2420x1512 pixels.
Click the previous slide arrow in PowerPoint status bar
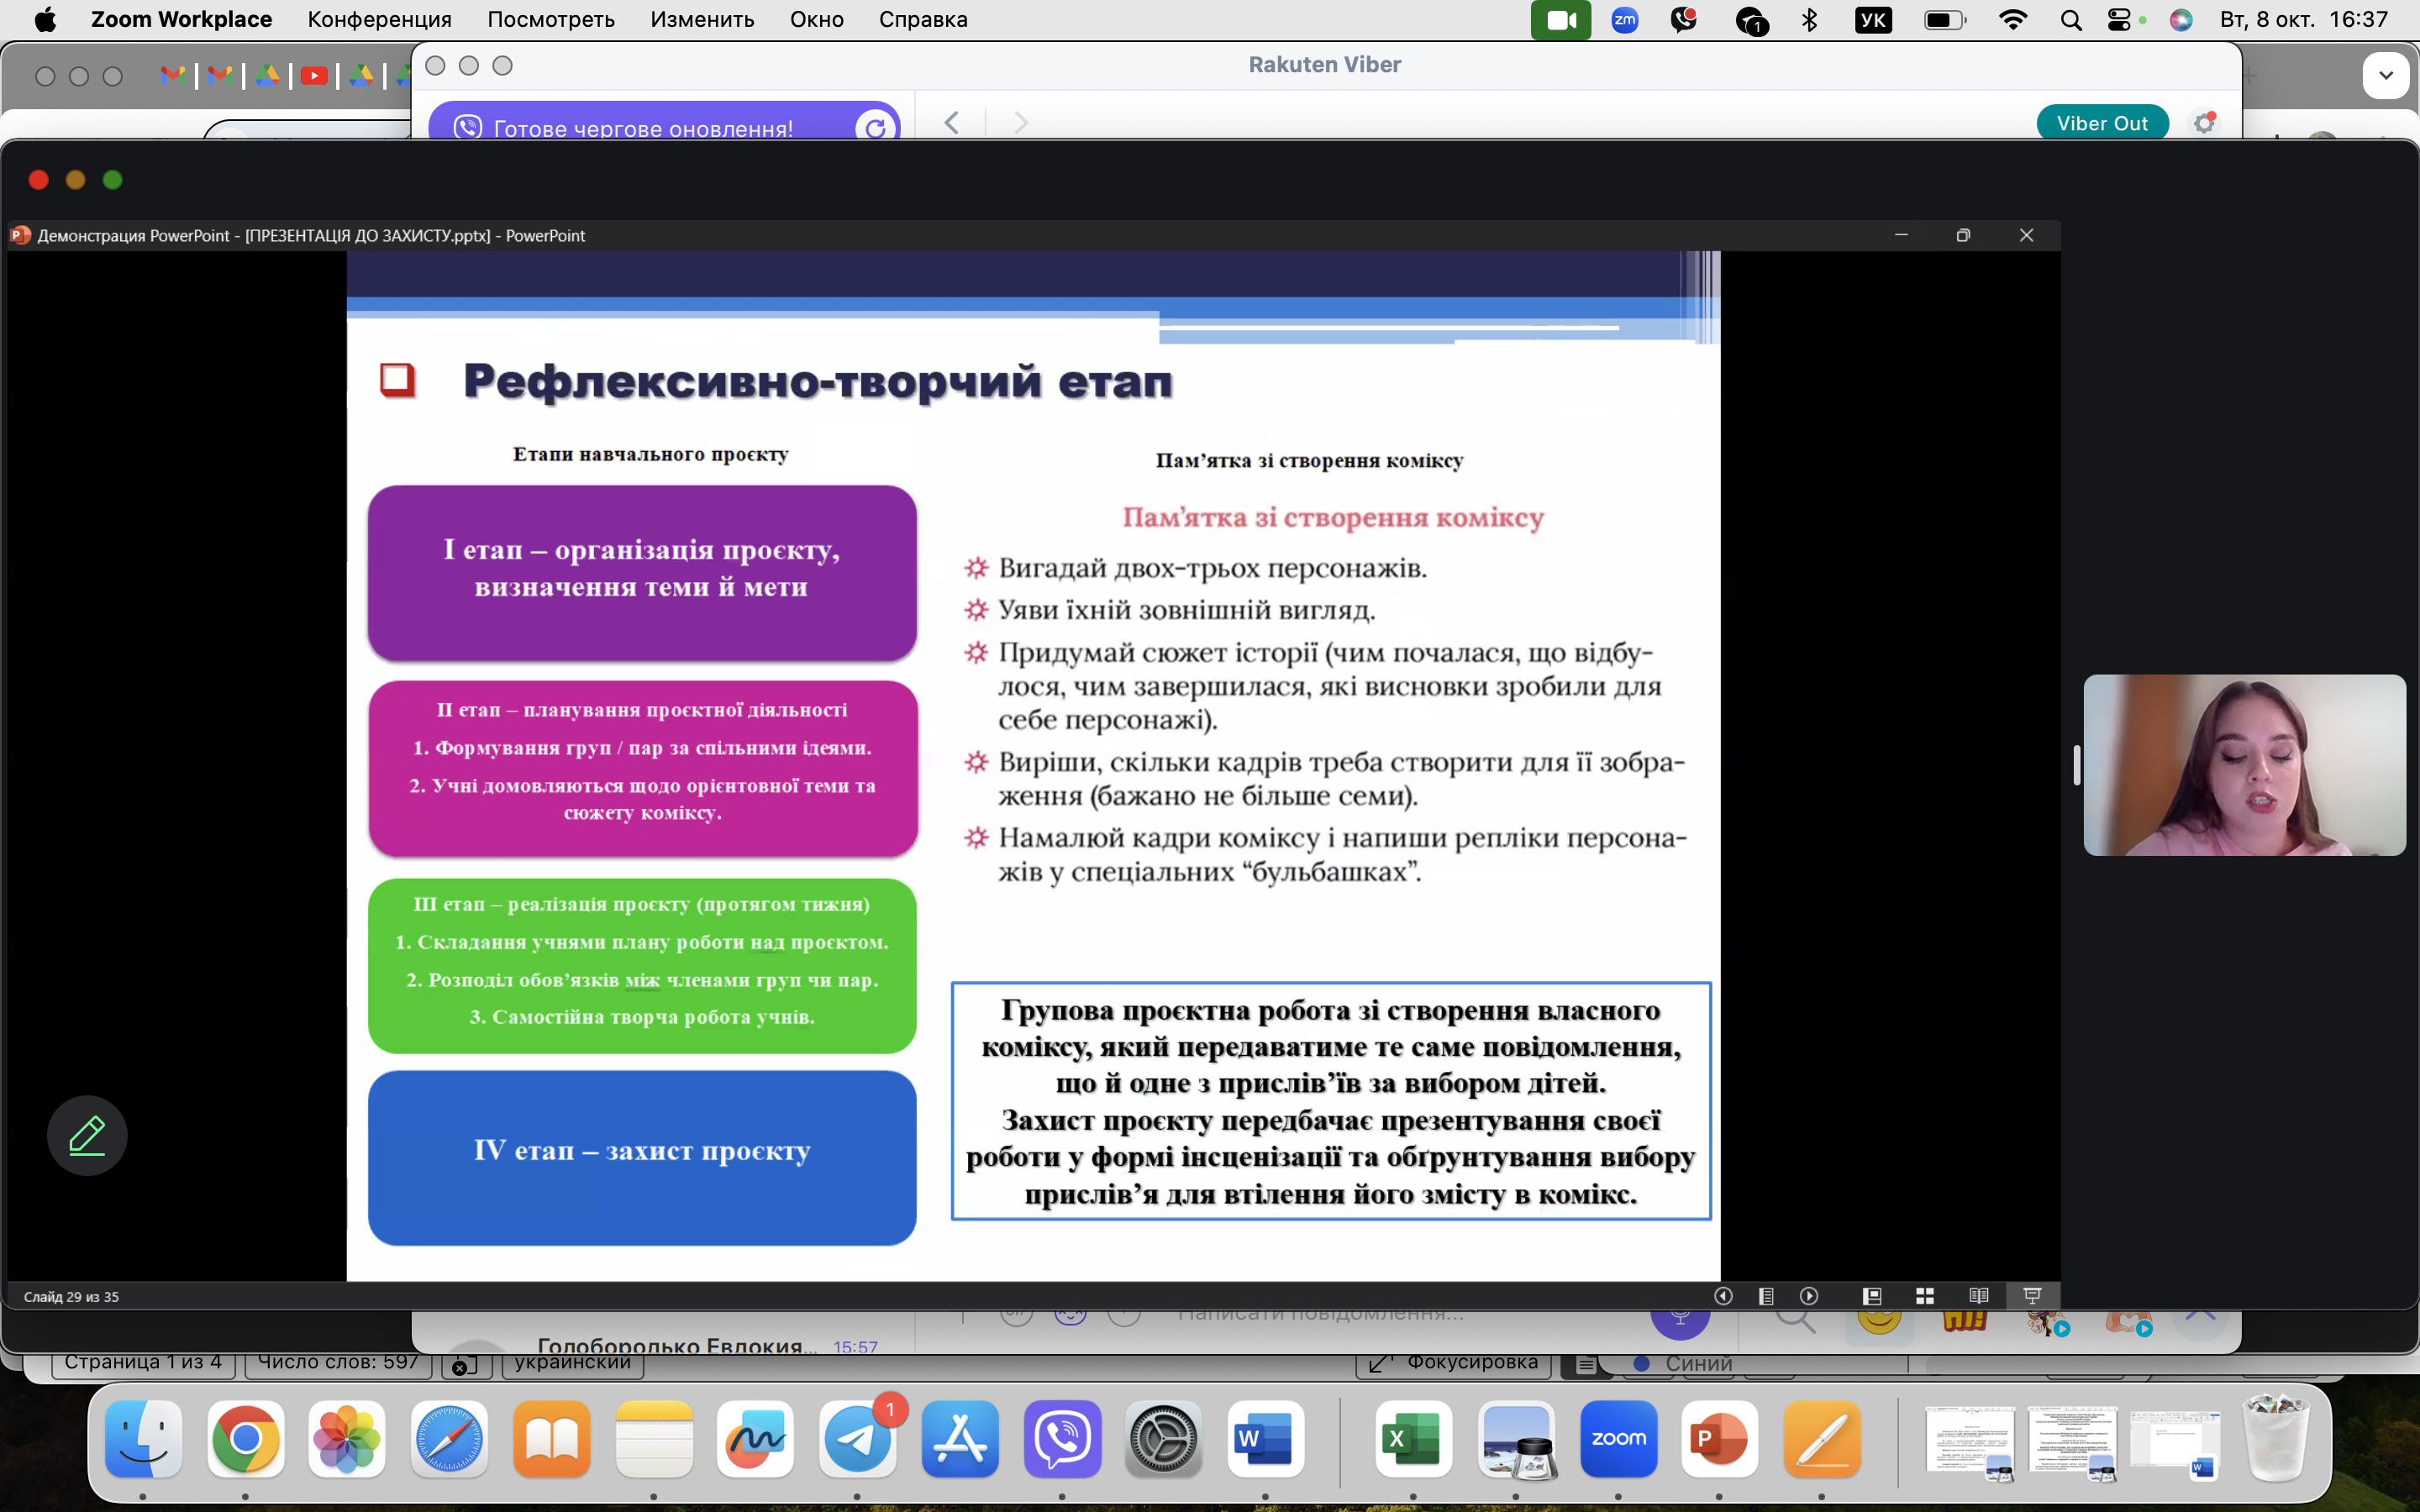pos(1723,1296)
